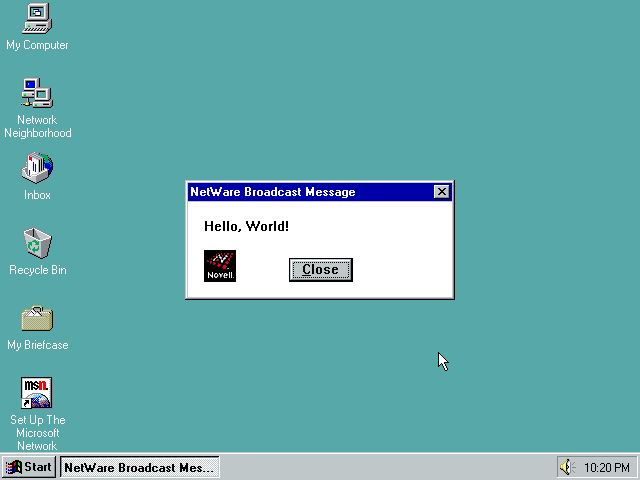Image resolution: width=640 pixels, height=480 pixels.
Task: Click NetWare Broadcast Mes... taskbar button
Action: point(140,467)
